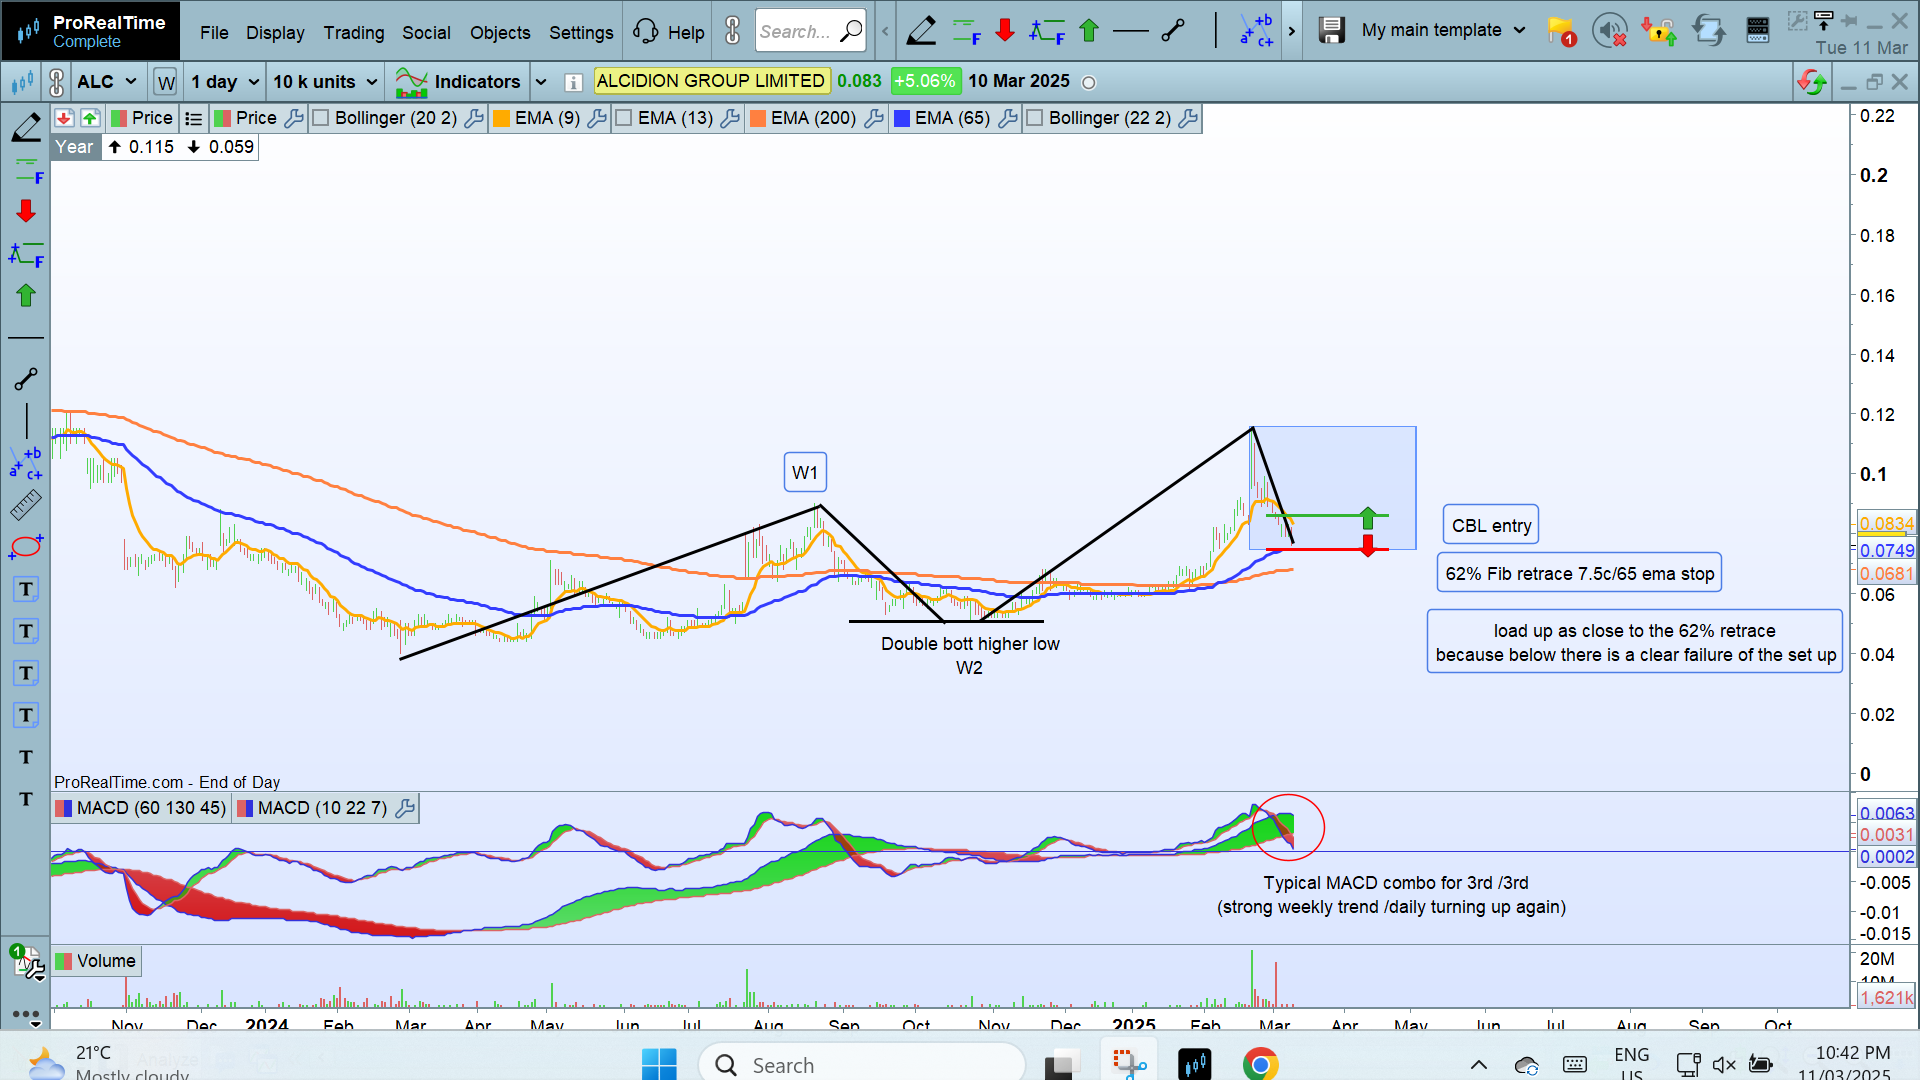Click the info icon beside Indicators
This screenshot has width=1920, height=1080.
coord(573,82)
